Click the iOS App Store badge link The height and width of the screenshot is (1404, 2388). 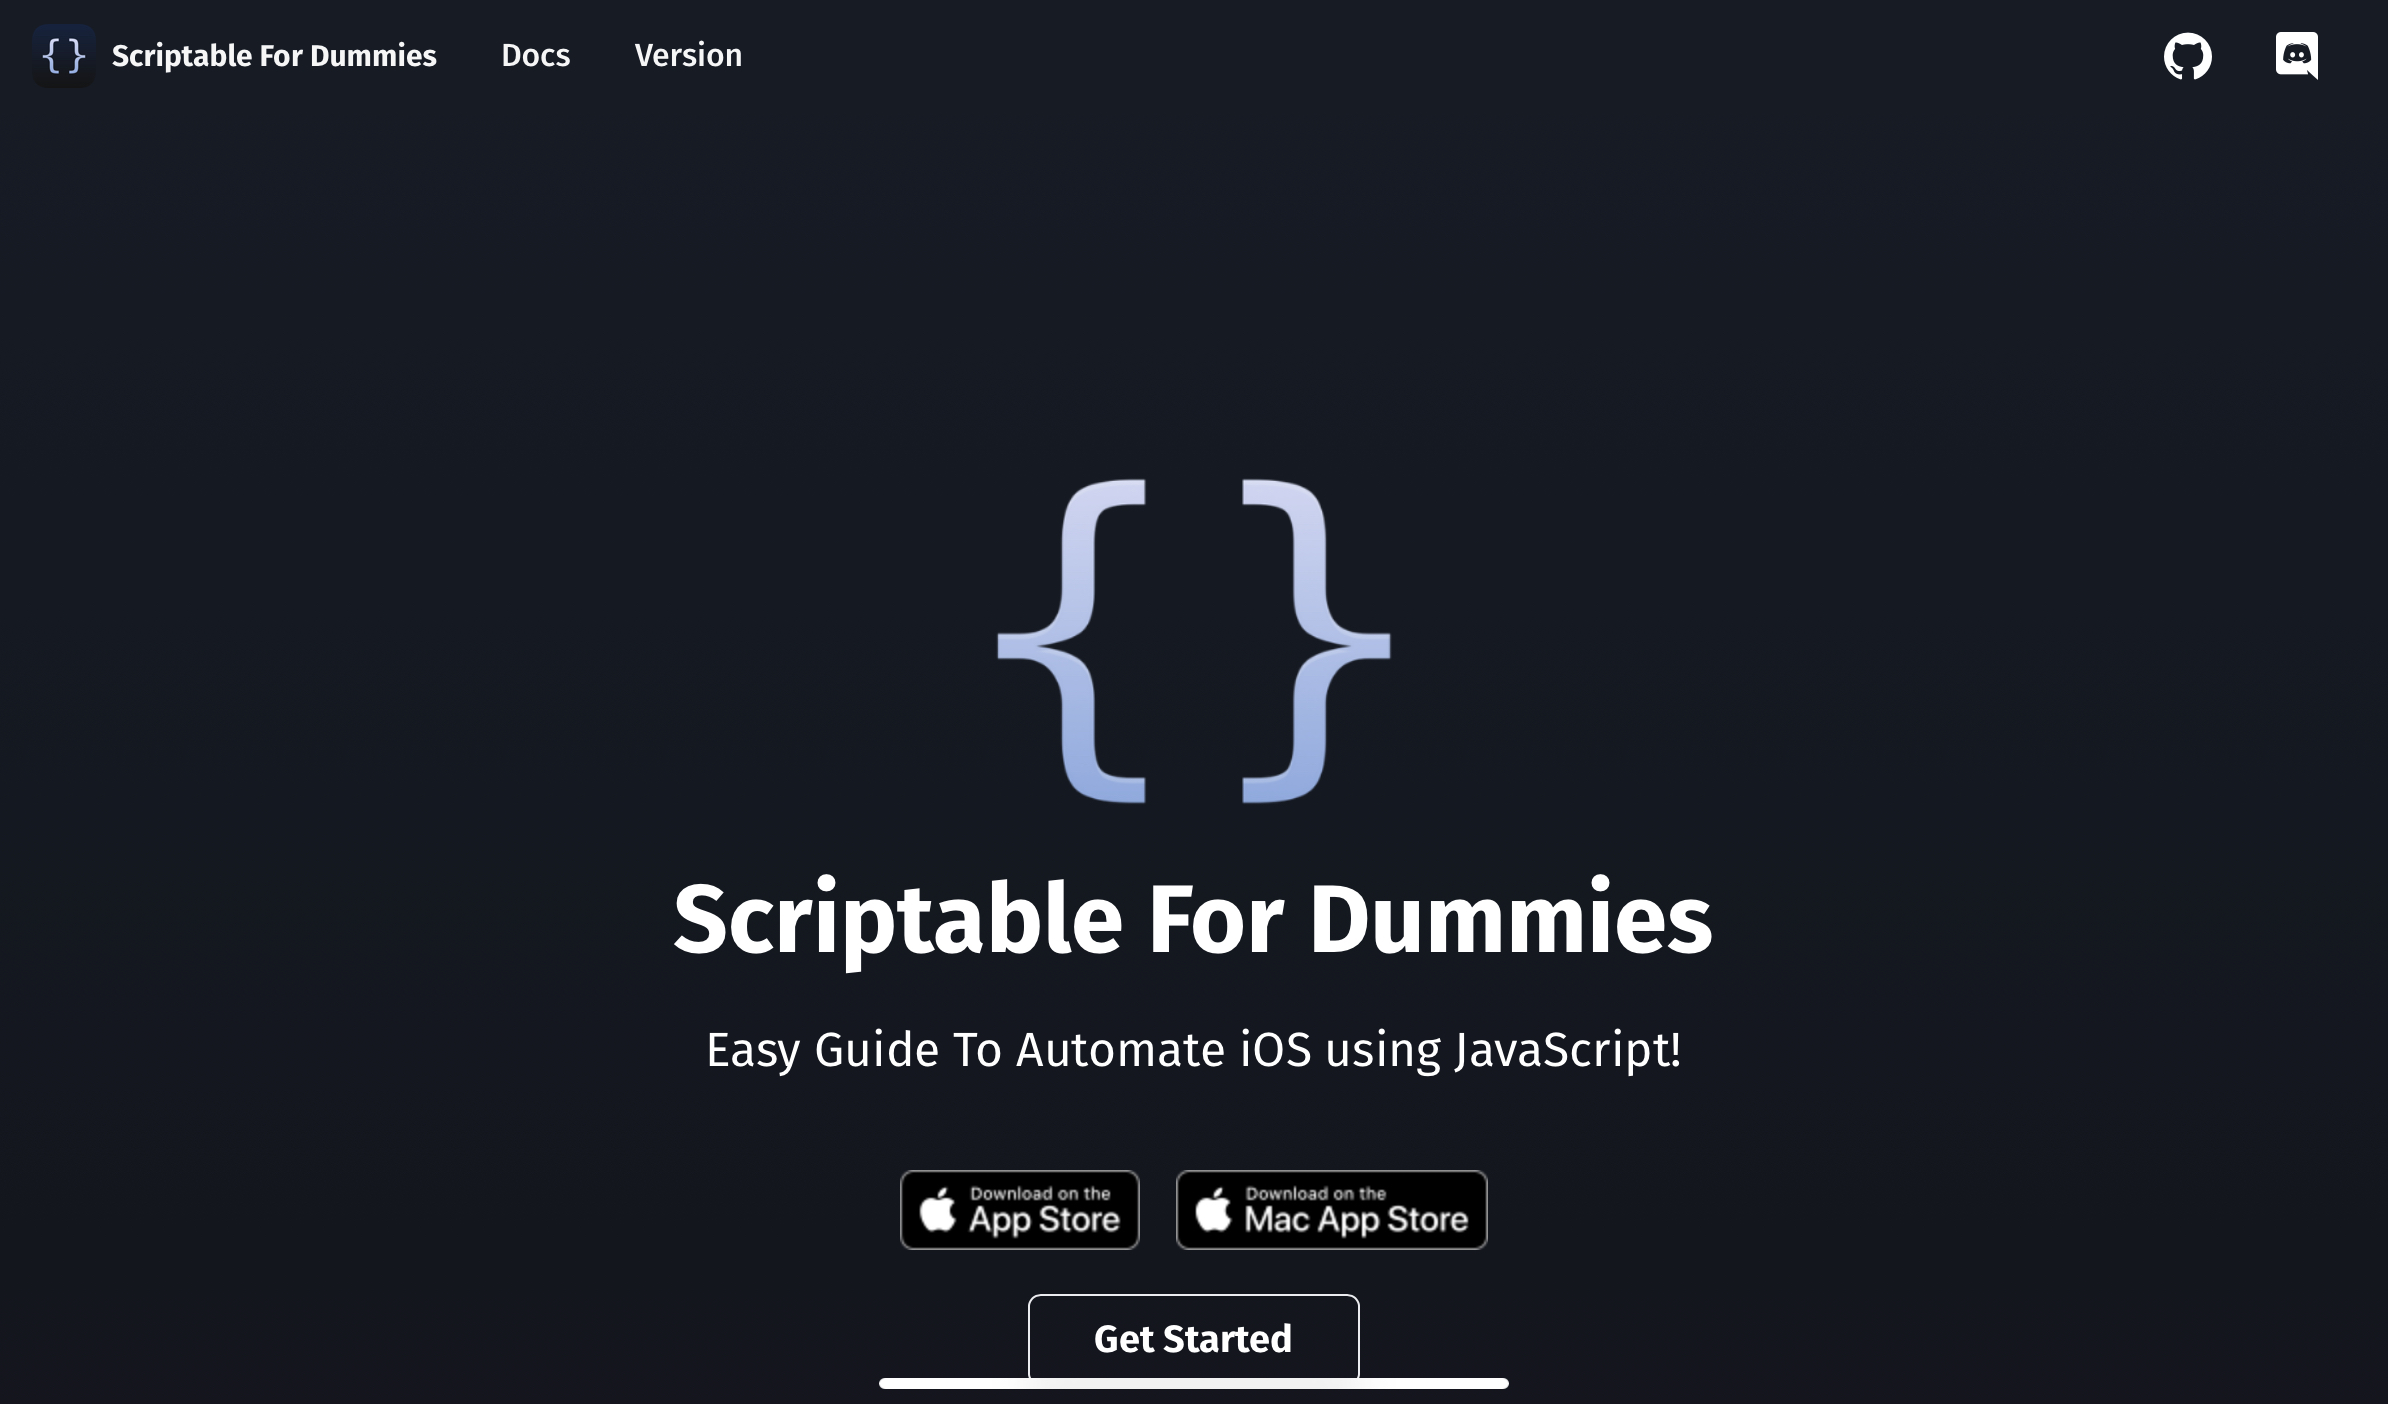[1019, 1210]
